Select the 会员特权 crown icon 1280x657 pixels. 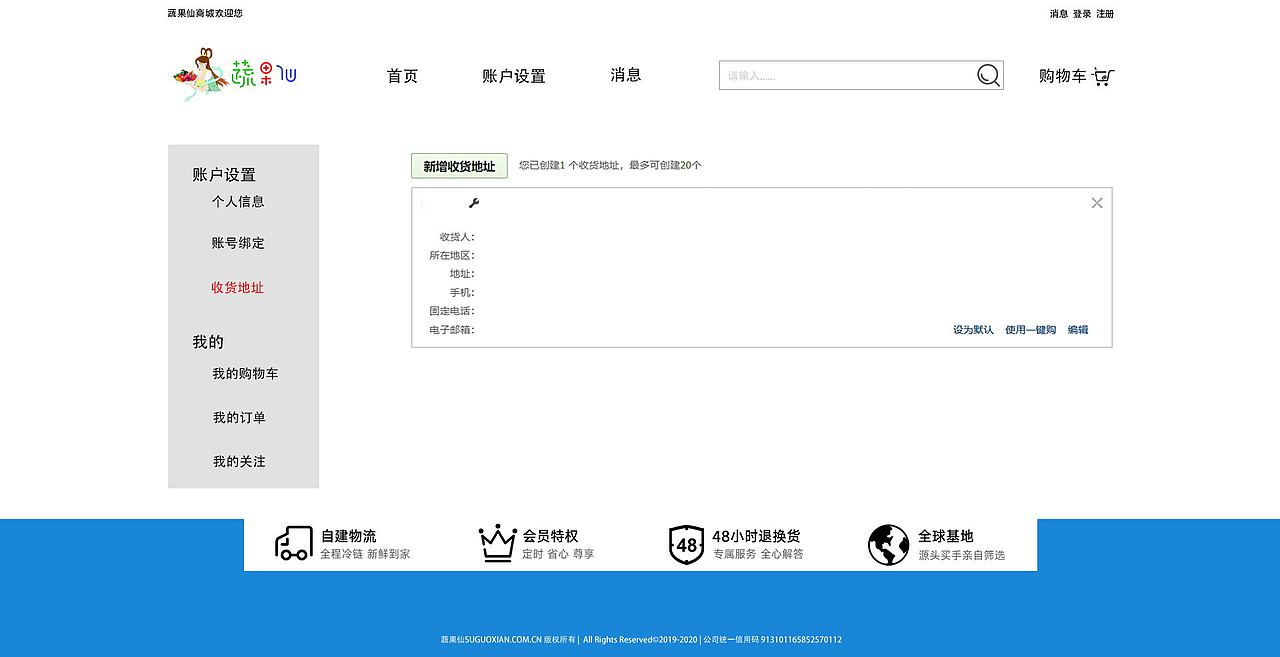(496, 543)
